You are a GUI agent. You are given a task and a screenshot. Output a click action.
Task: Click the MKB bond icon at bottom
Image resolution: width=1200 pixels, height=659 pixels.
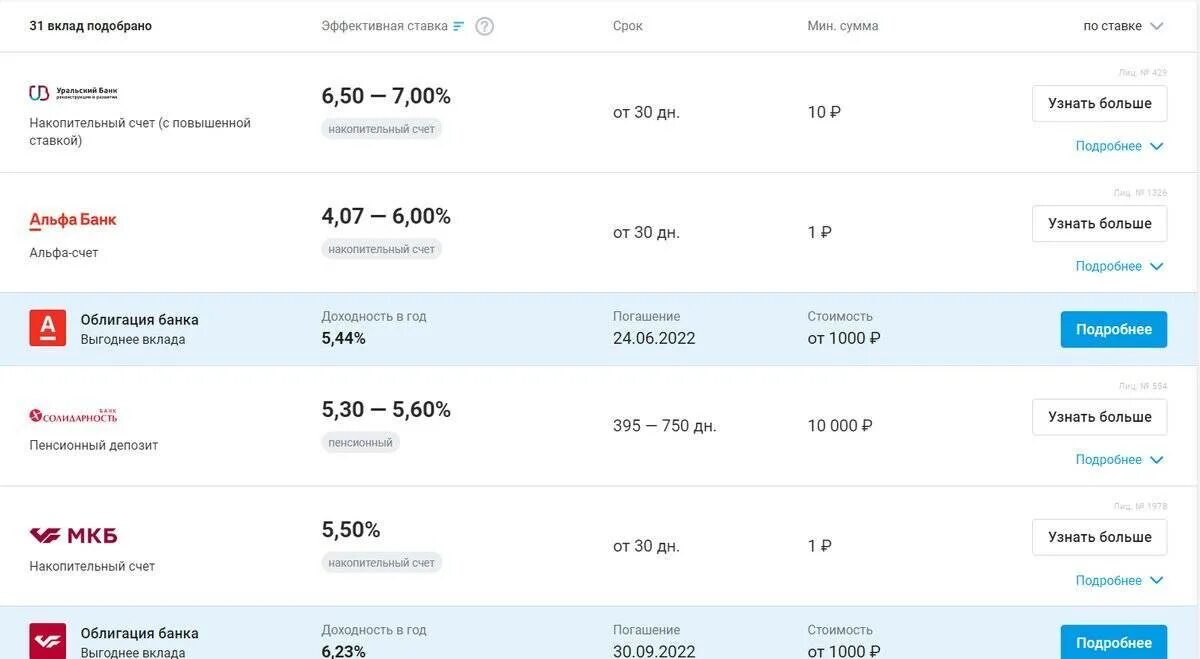click(48, 641)
